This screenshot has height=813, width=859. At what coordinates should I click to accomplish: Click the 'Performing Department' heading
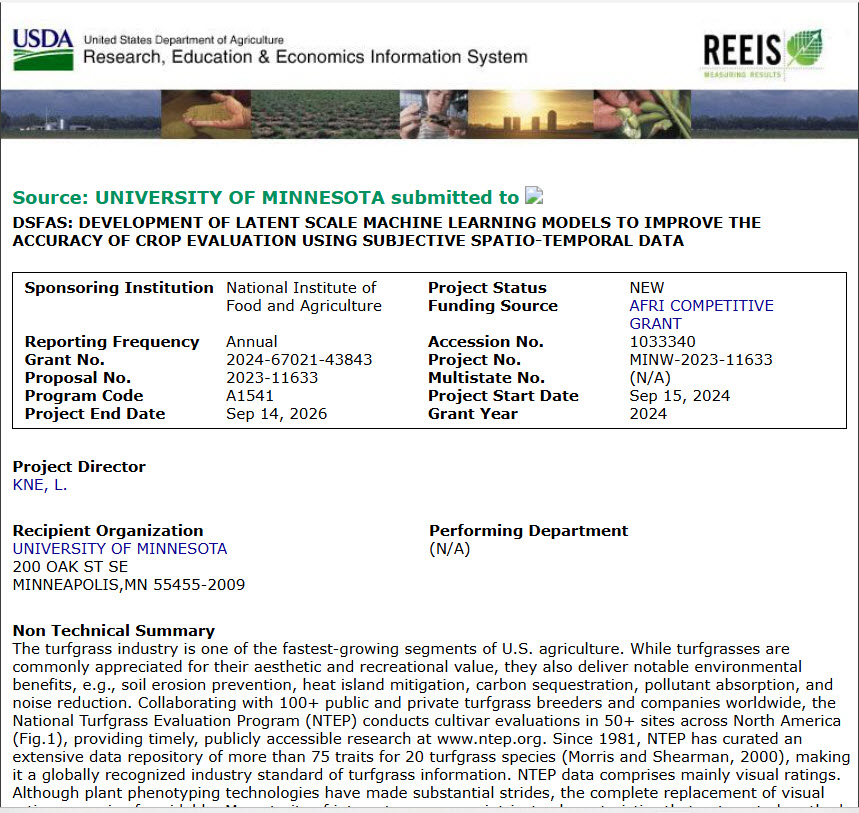529,531
